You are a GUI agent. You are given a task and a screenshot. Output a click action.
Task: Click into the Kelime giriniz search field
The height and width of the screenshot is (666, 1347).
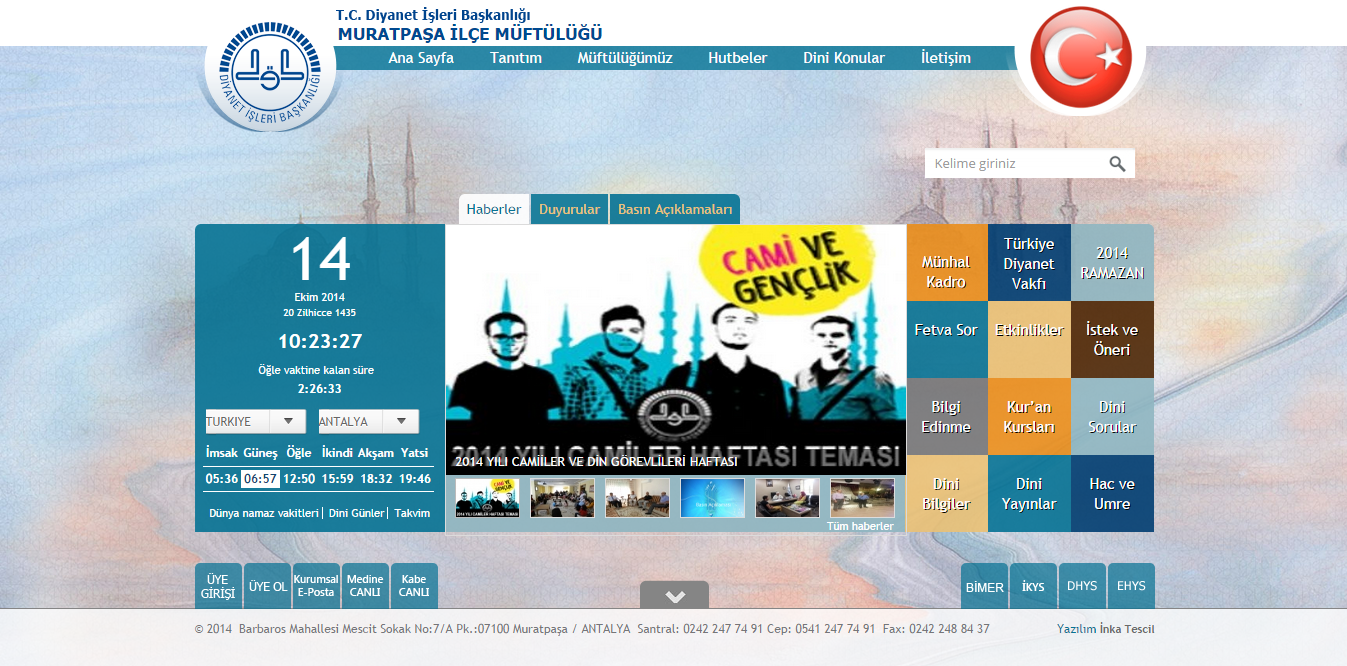(x=1015, y=164)
